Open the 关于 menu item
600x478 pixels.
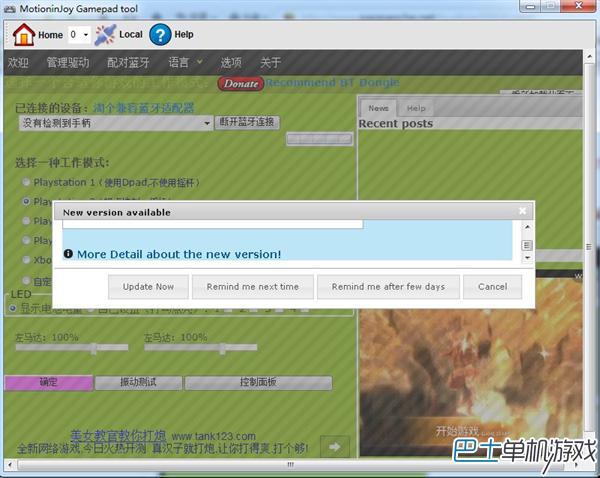click(271, 62)
